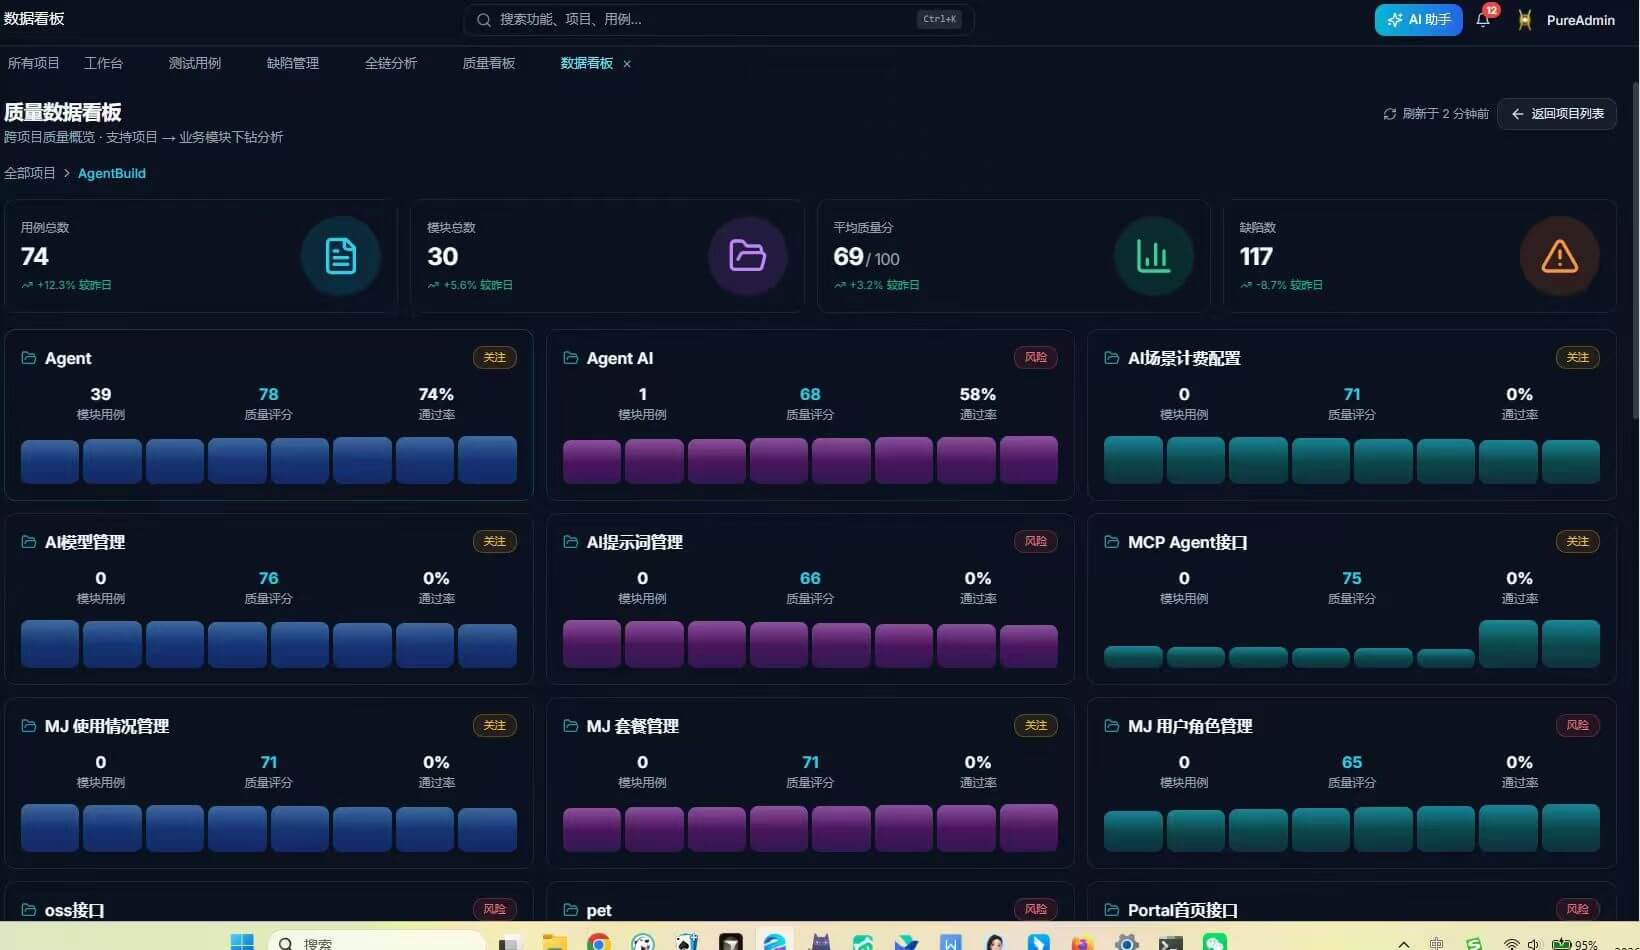This screenshot has height=950, width=1640.
Task: Click the refresh icon beside 刷新于 2 分钟前
Action: pyautogui.click(x=1389, y=114)
